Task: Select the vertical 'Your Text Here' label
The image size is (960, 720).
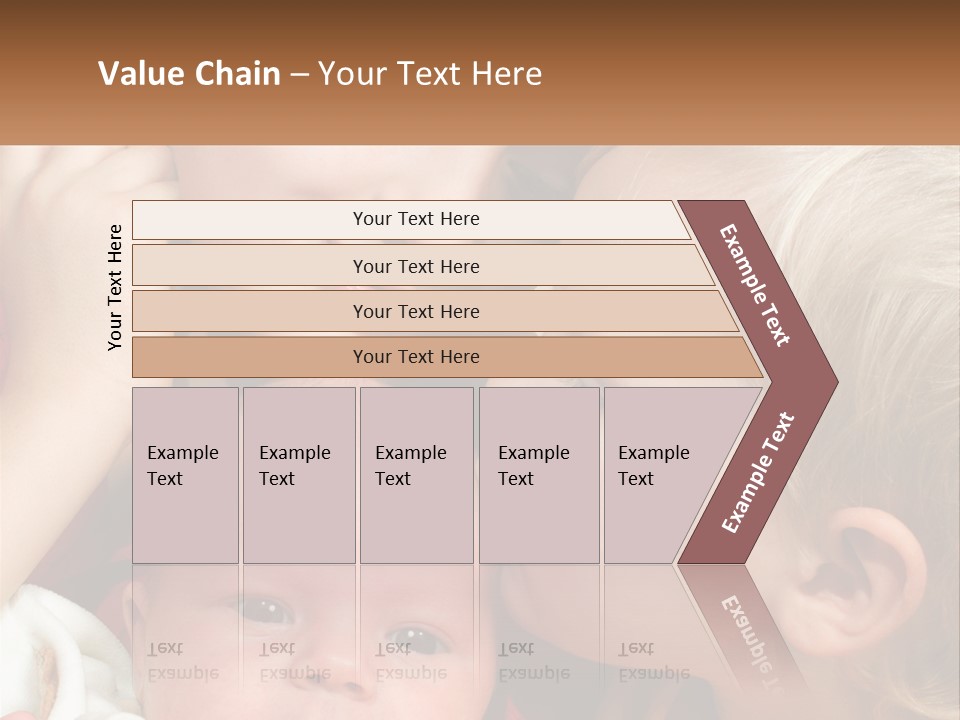Action: (115, 288)
